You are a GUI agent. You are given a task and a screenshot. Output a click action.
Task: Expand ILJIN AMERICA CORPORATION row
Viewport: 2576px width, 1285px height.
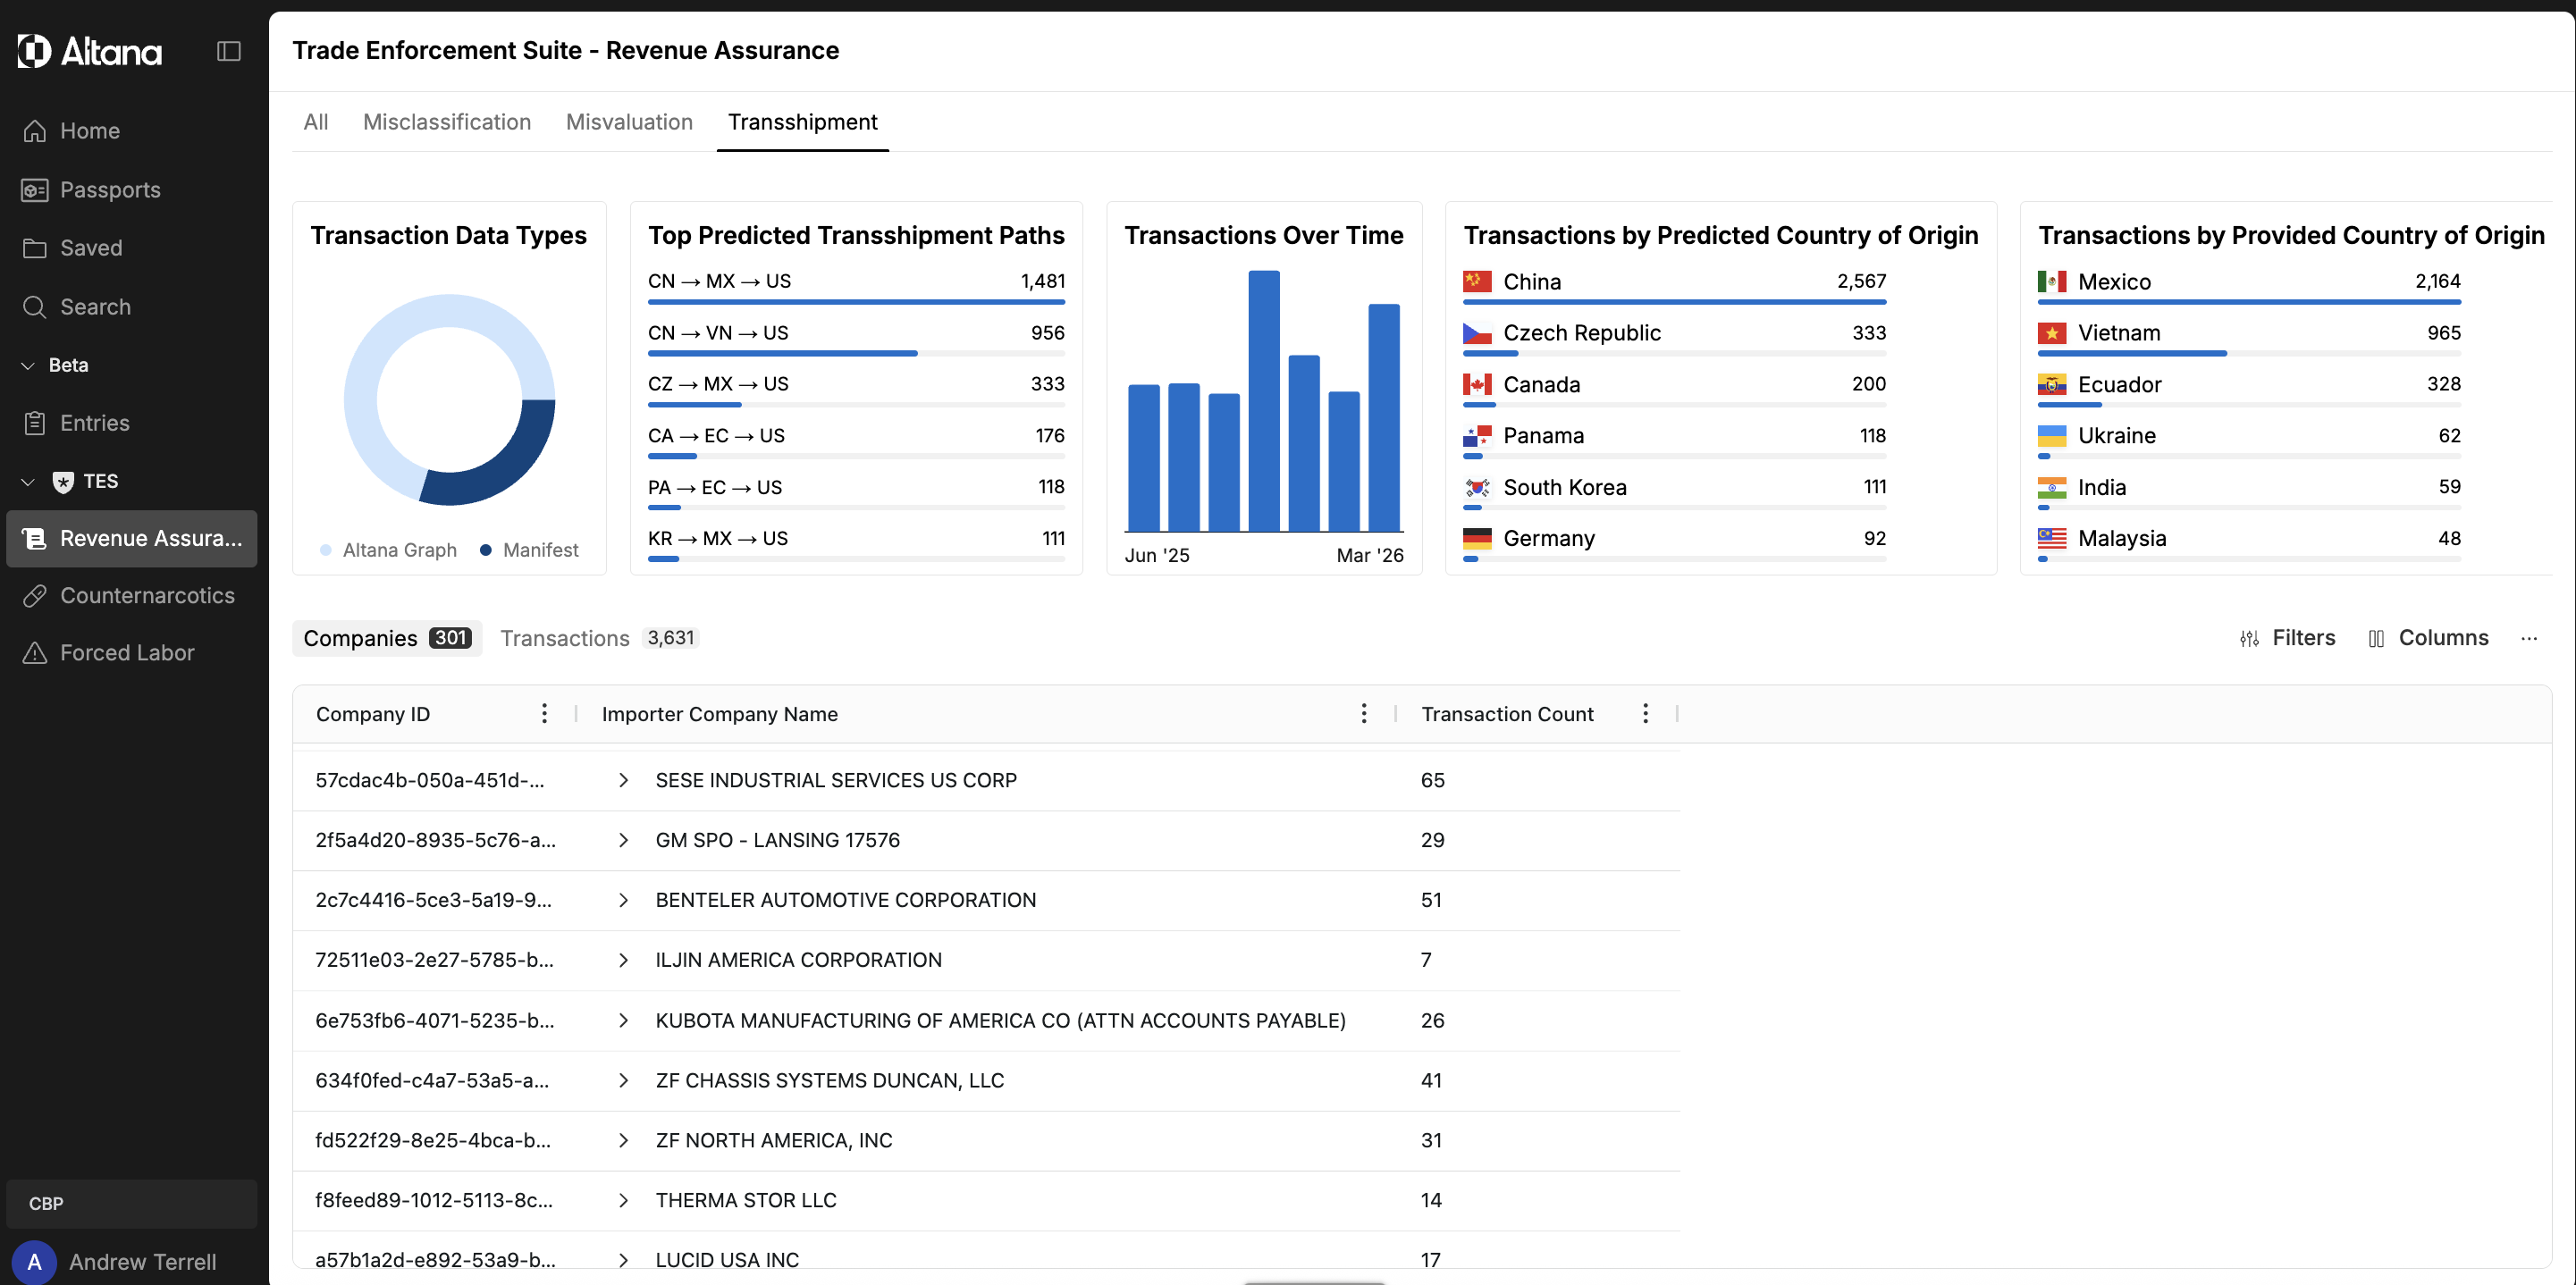click(x=623, y=960)
